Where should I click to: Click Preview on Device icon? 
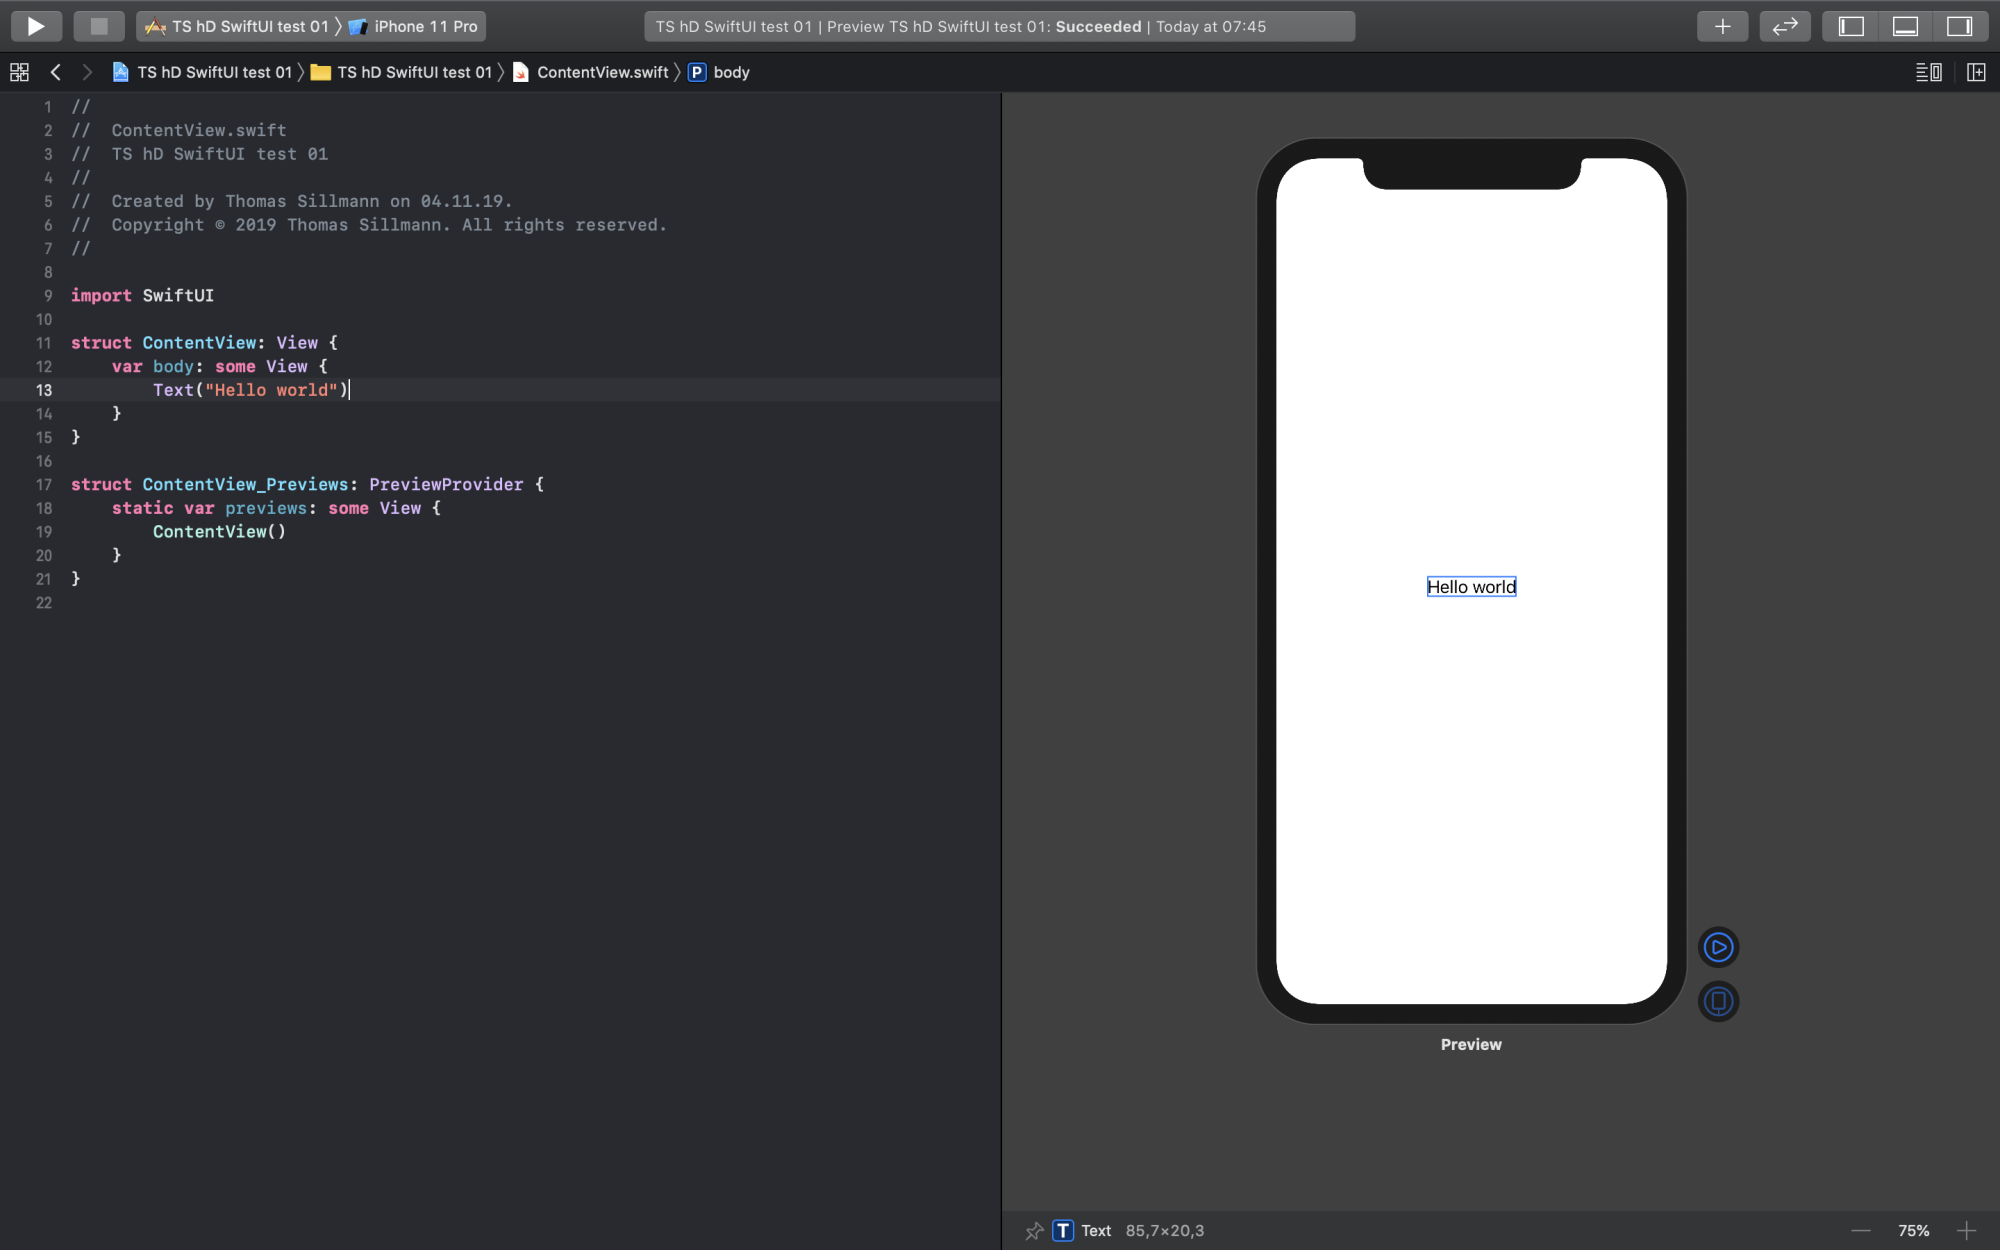click(x=1718, y=1001)
